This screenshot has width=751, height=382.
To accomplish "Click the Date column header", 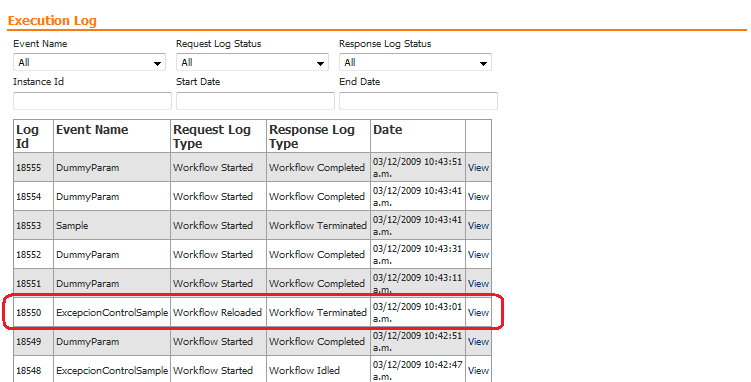I will click(418, 136).
